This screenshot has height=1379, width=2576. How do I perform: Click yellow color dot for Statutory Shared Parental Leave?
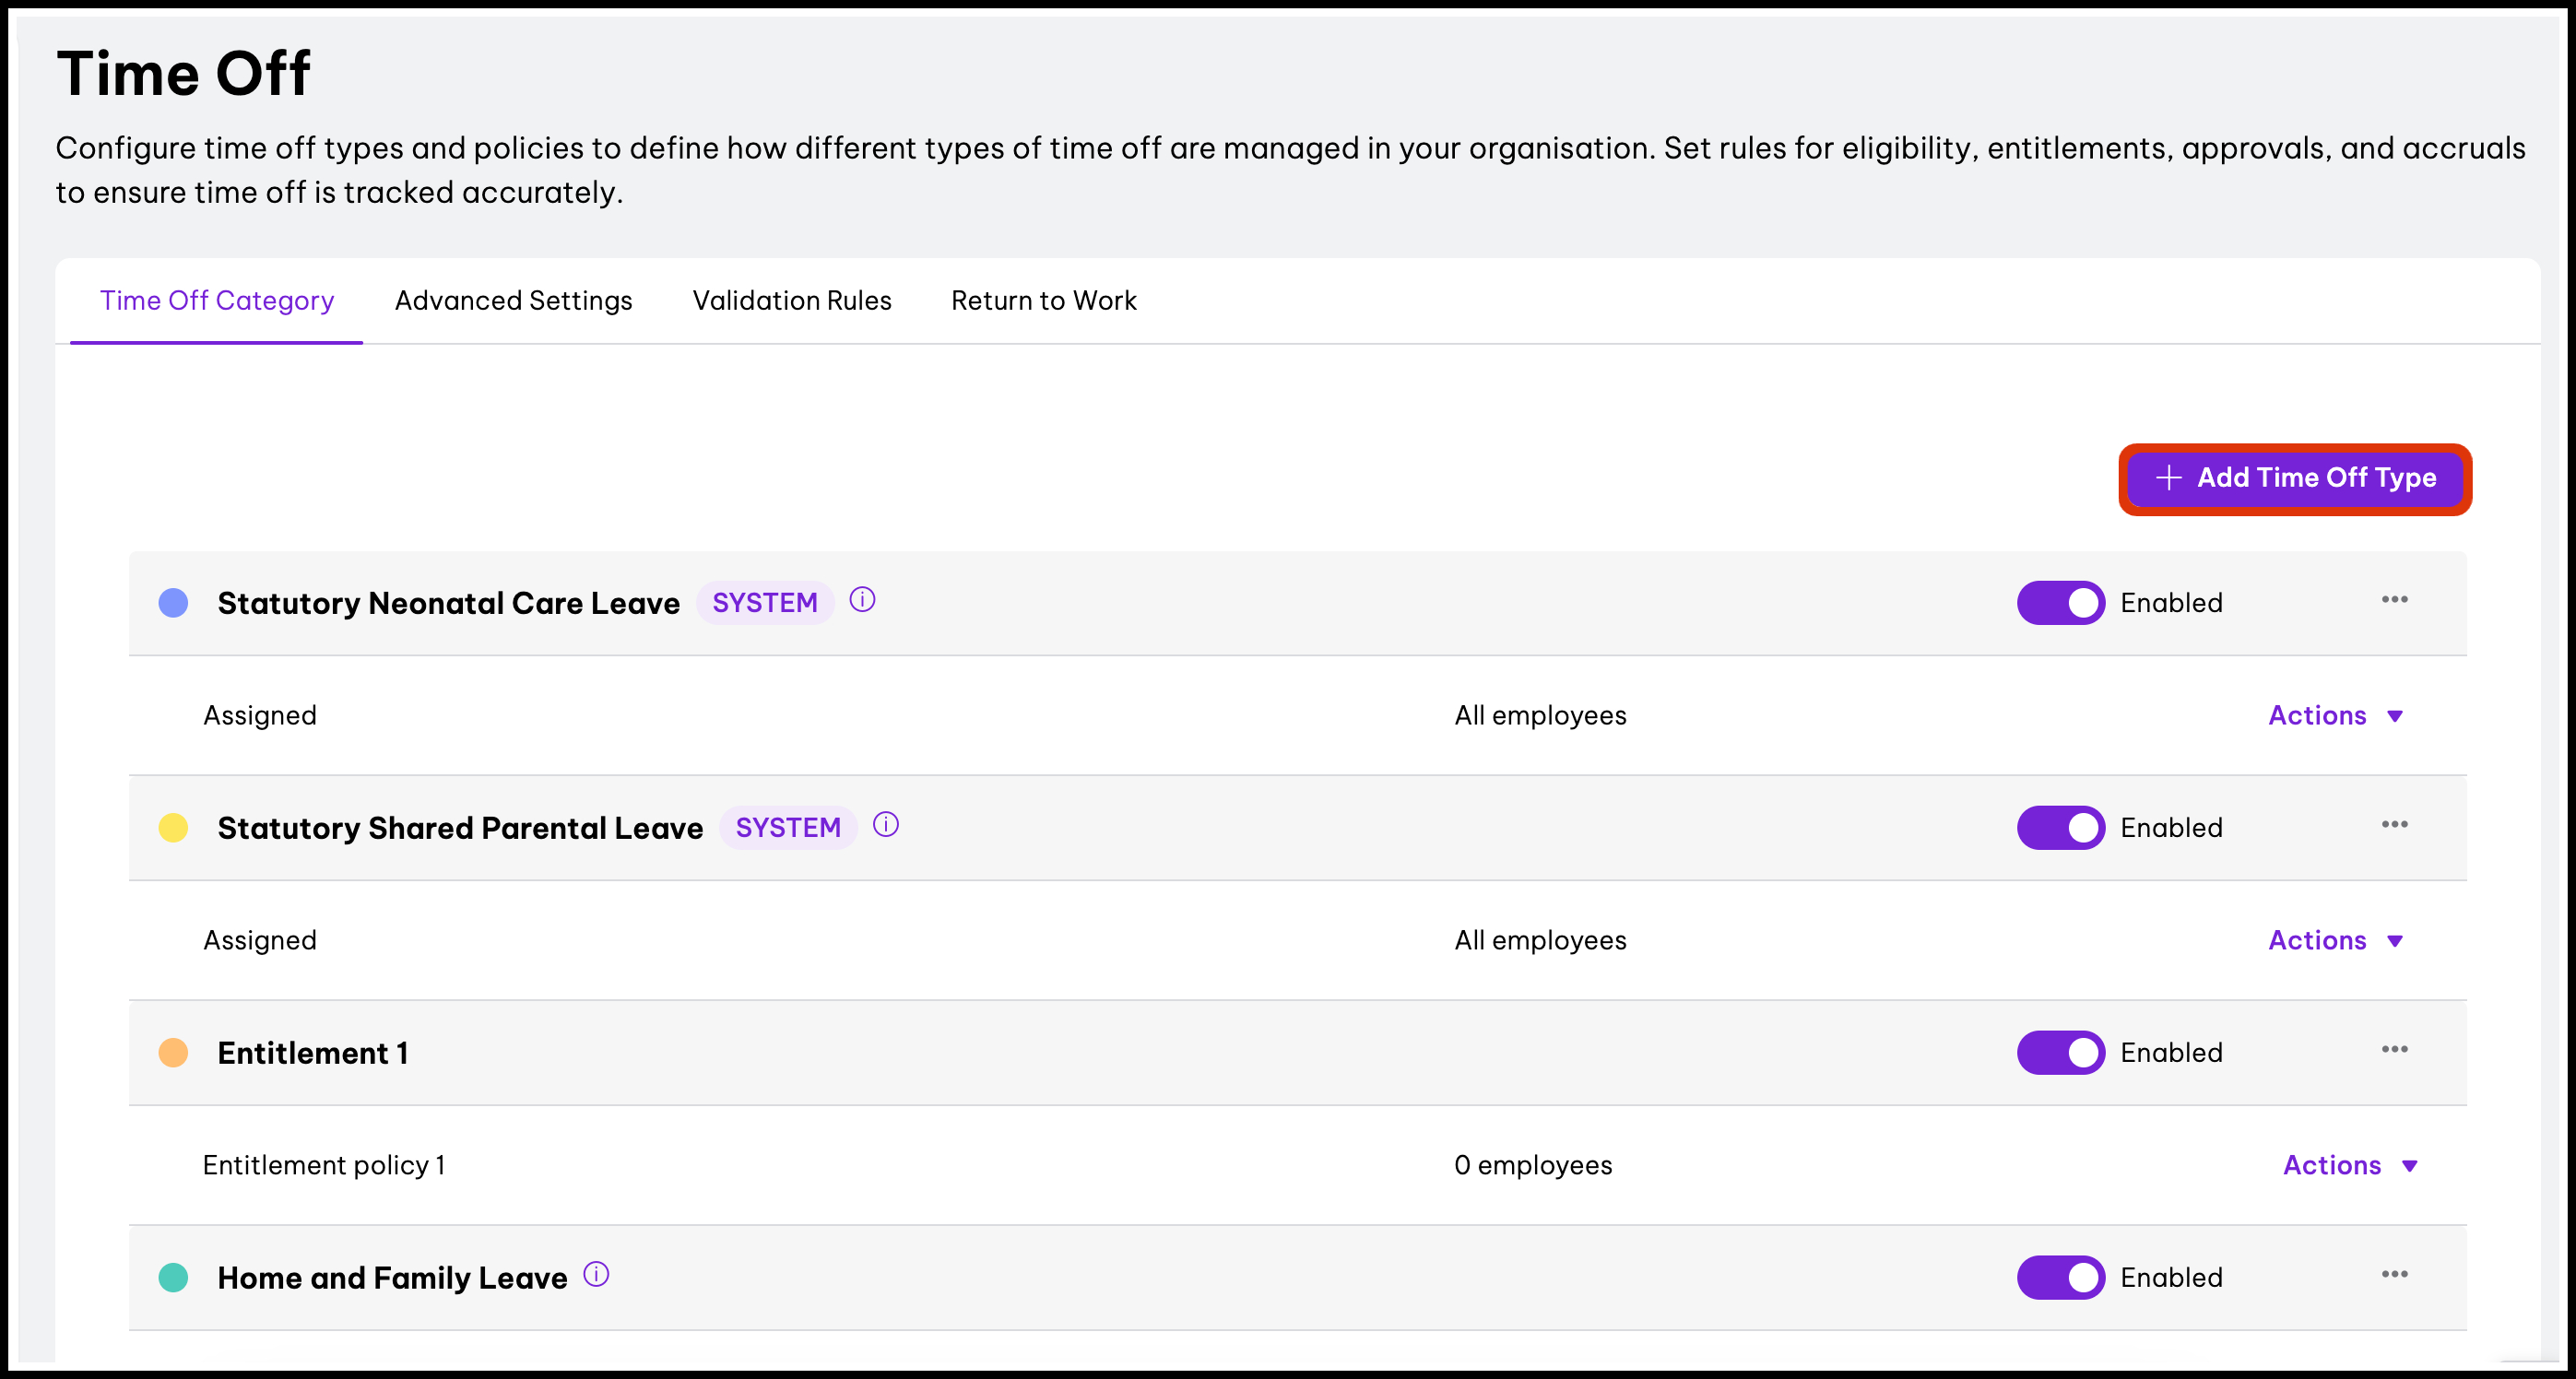[174, 828]
